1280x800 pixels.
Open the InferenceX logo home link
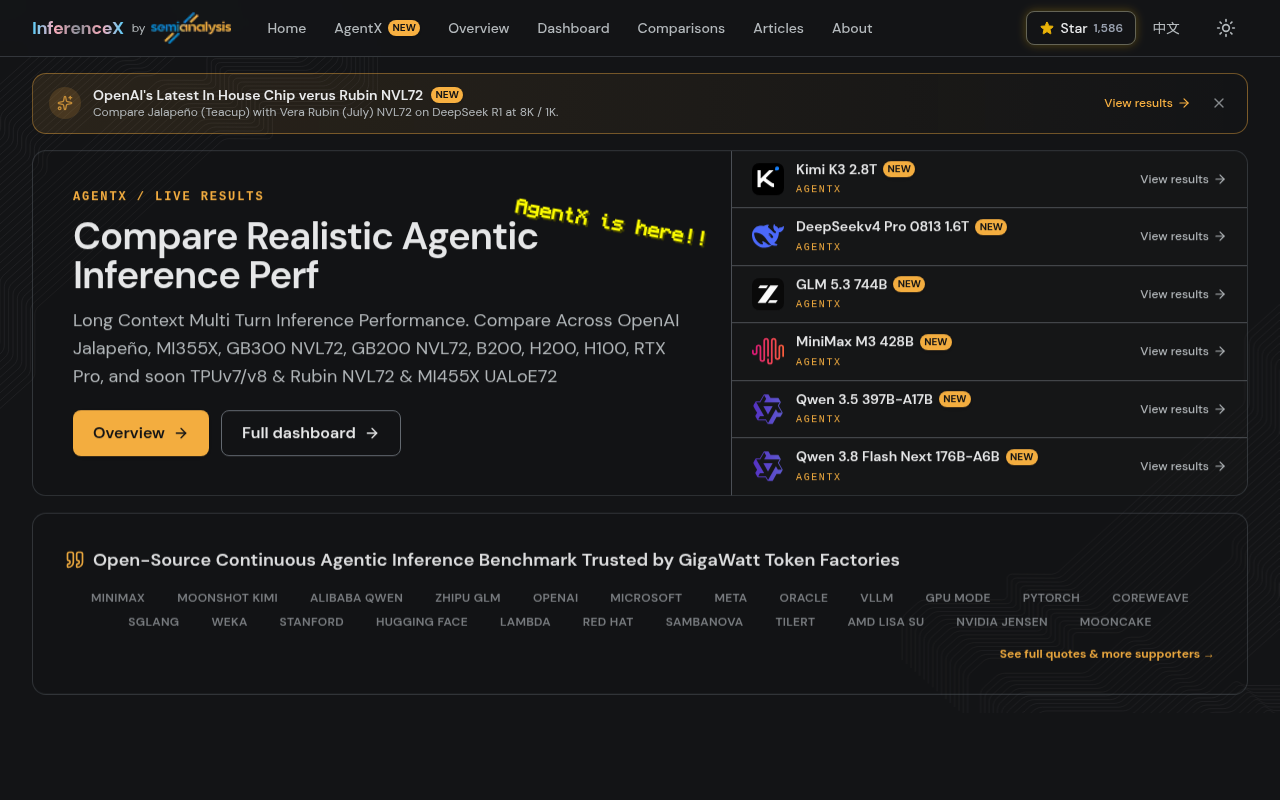click(x=78, y=28)
